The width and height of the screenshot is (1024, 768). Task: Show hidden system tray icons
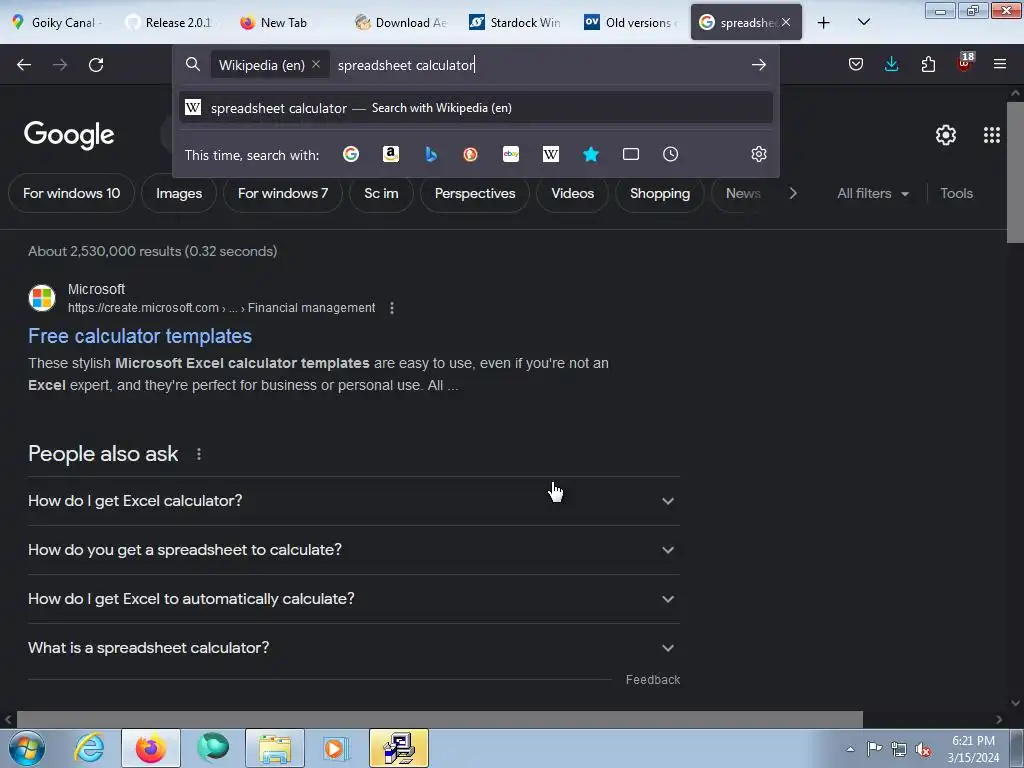(850, 749)
